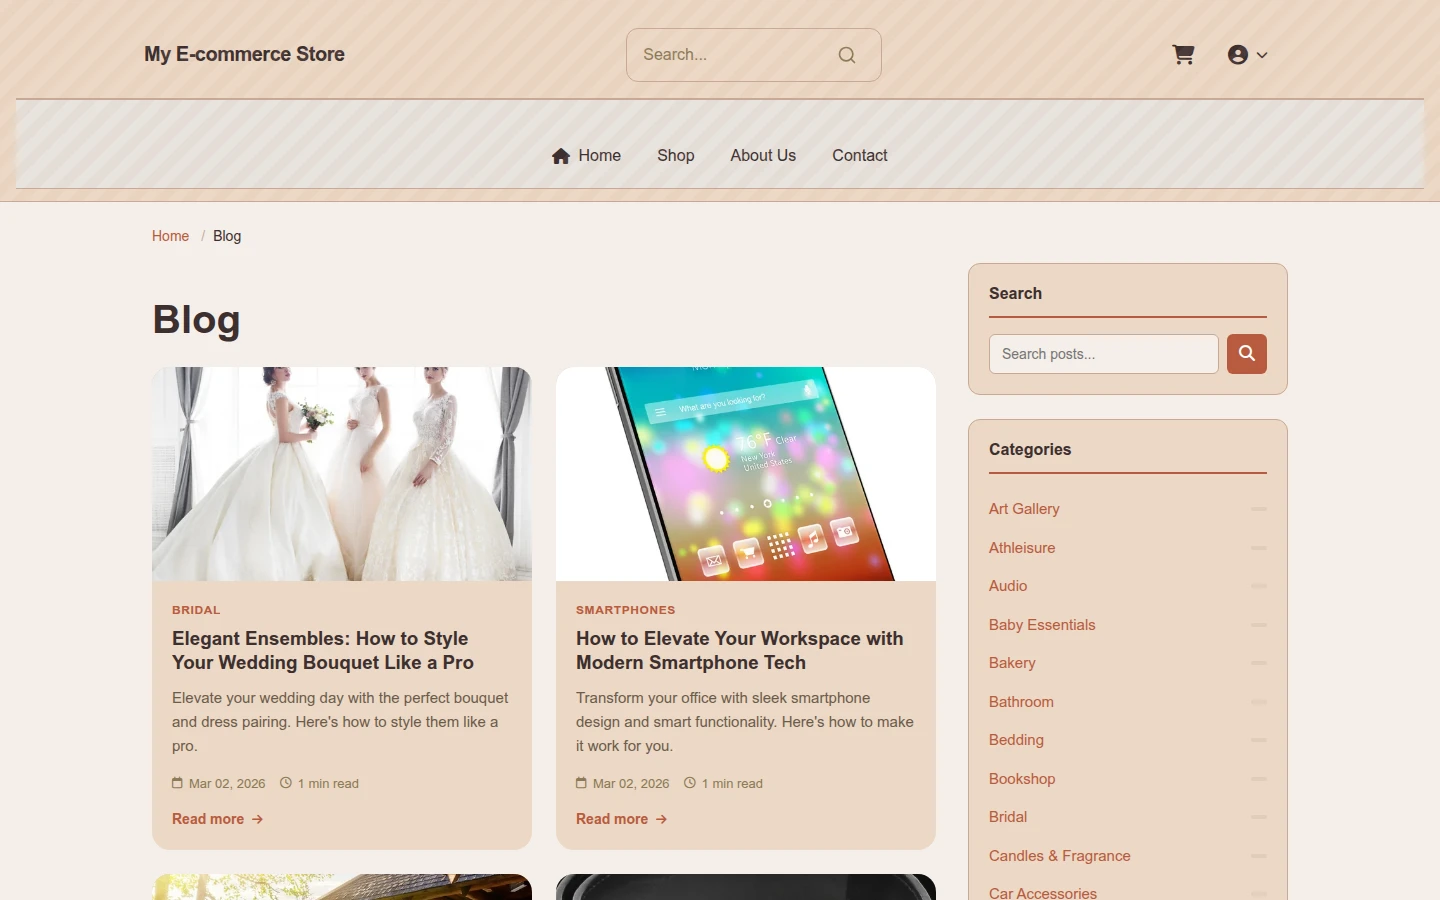The width and height of the screenshot is (1440, 900).
Task: Read more on the wedding bouquet post
Action: (217, 819)
